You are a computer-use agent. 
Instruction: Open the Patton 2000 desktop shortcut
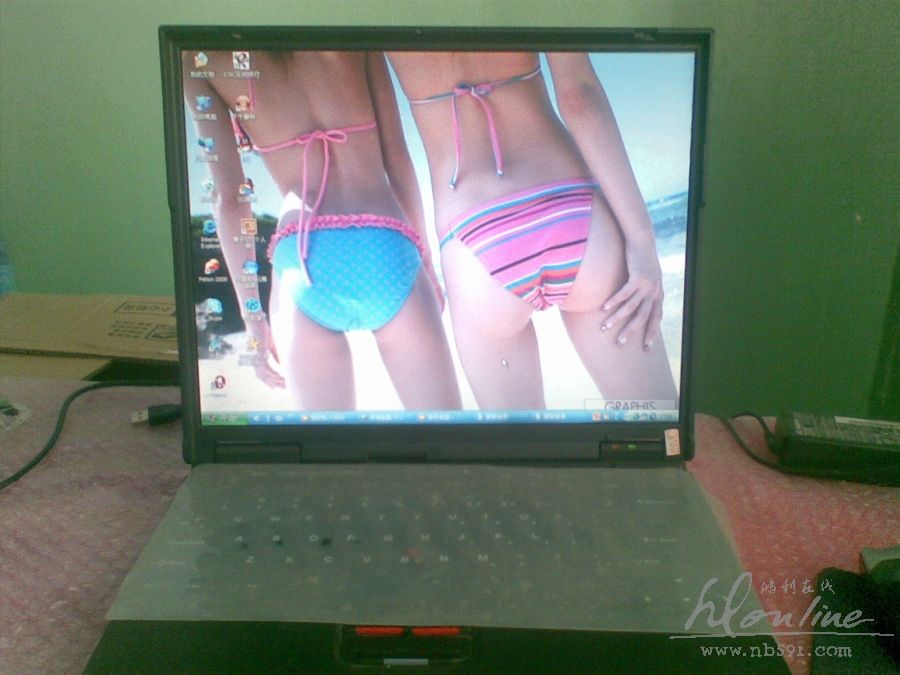click(x=211, y=268)
